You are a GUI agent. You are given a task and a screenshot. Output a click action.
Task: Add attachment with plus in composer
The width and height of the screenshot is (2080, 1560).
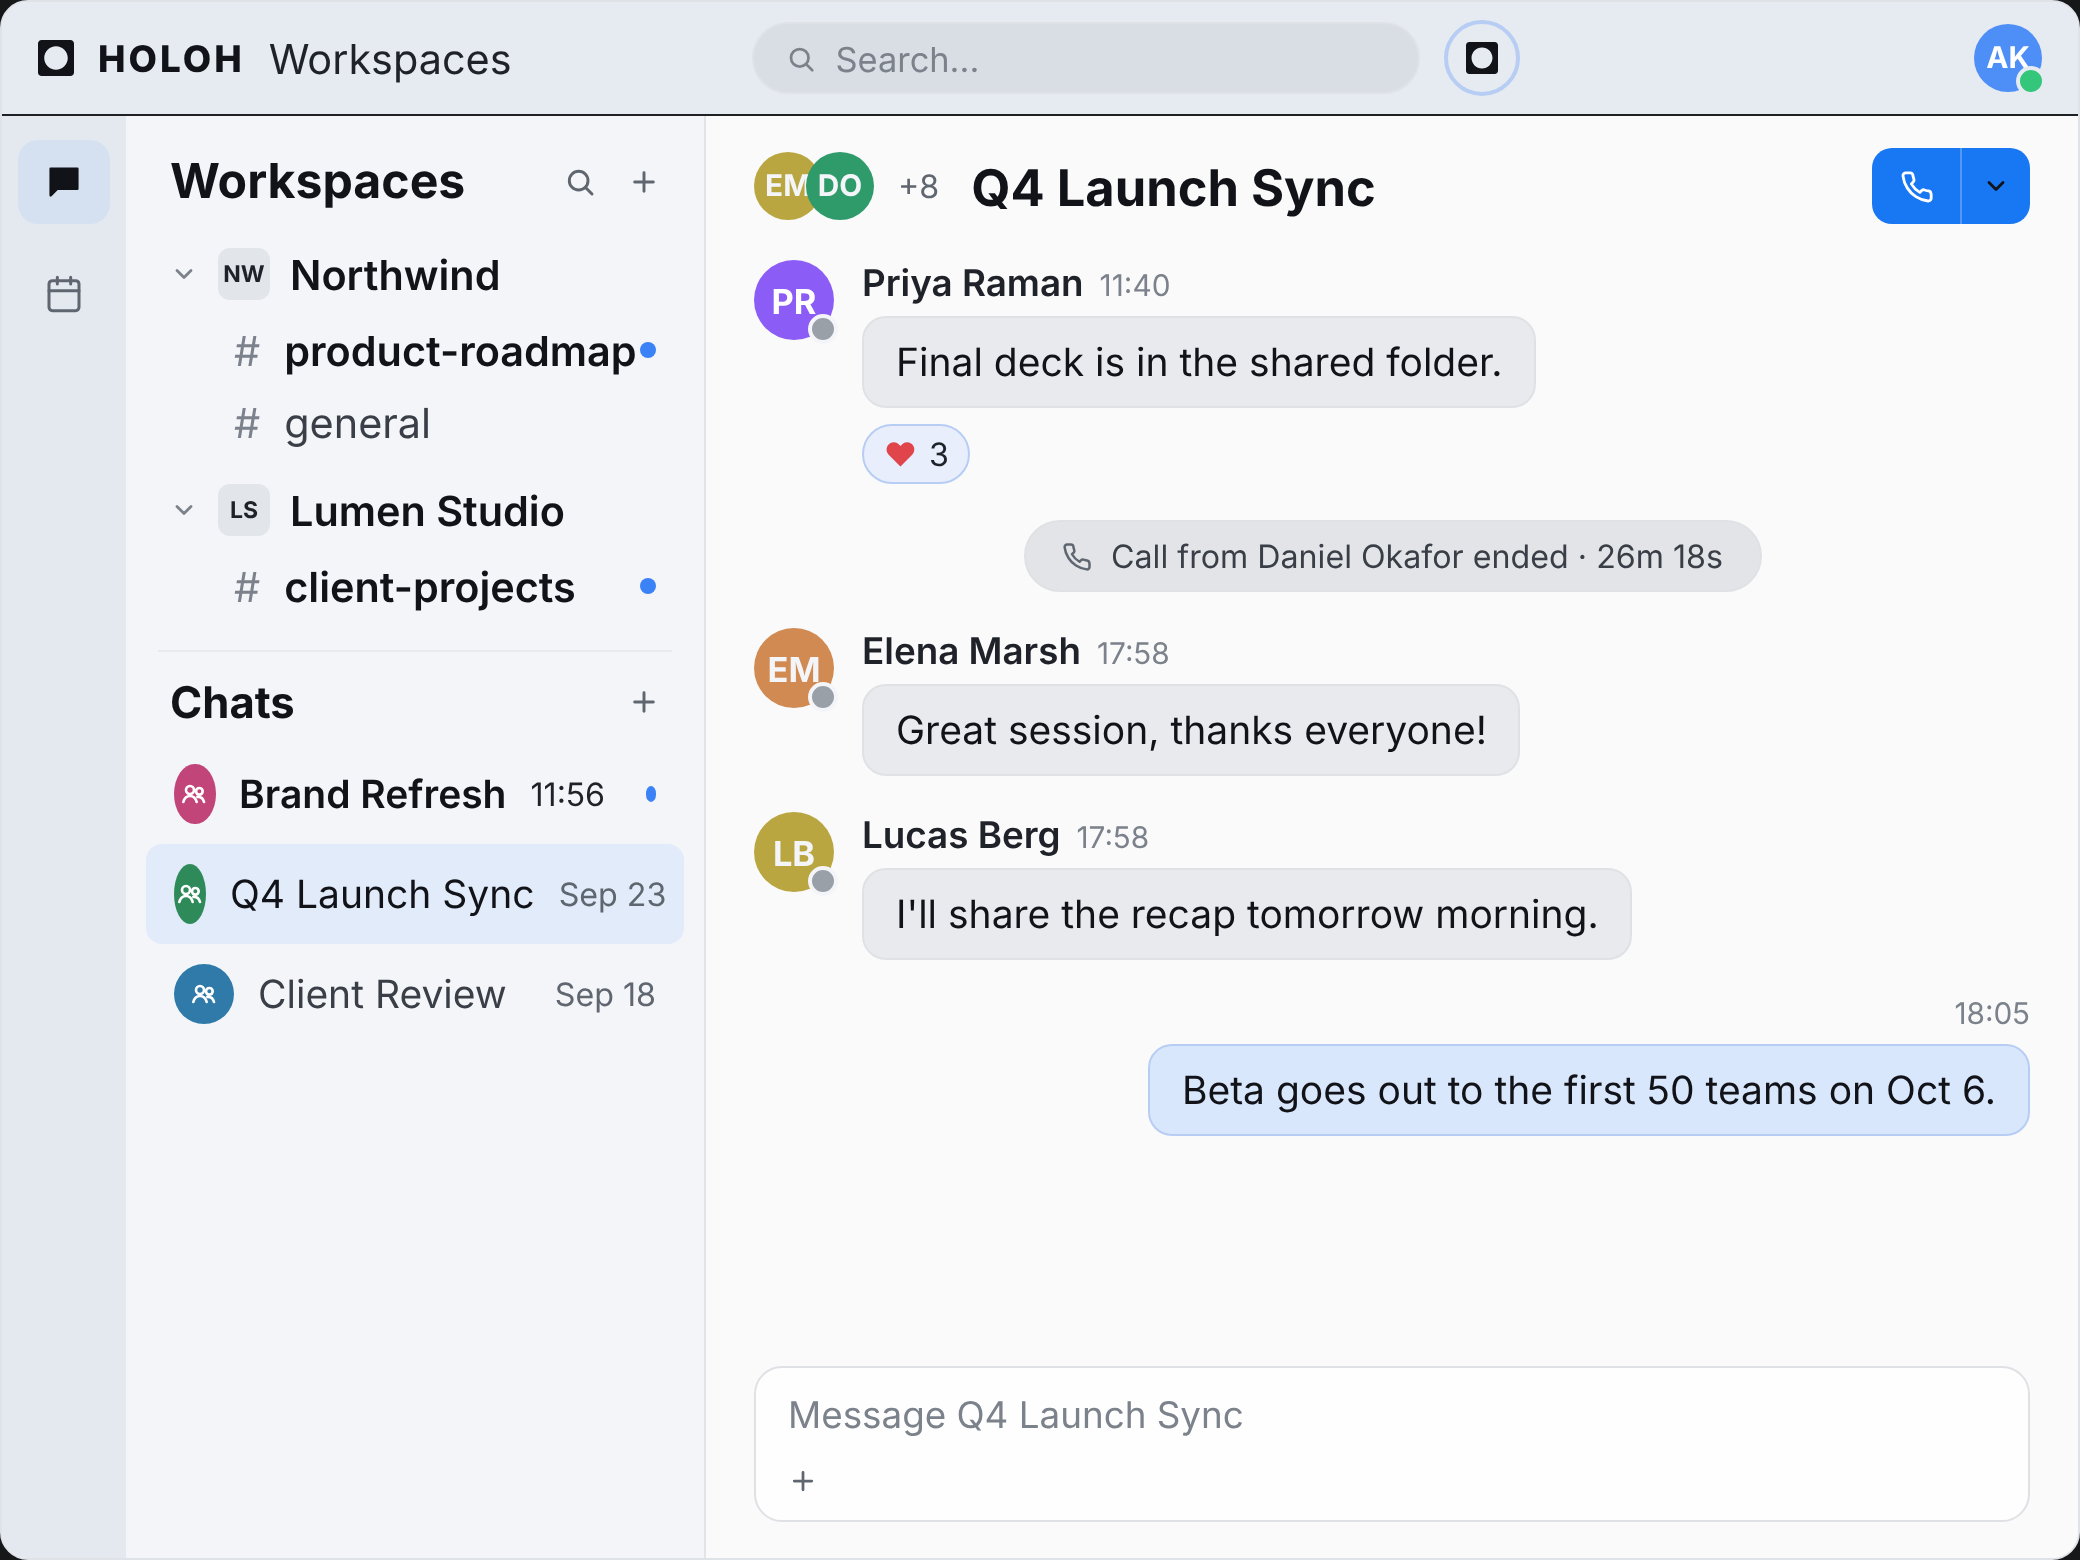click(803, 1481)
